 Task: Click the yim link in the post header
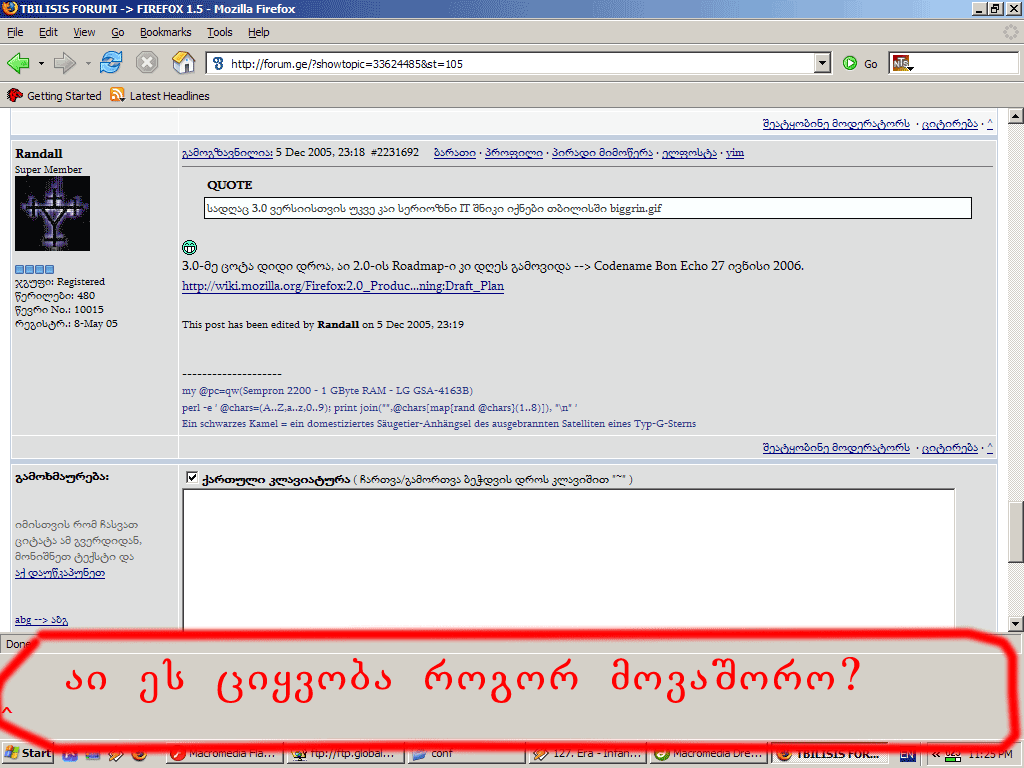pos(735,153)
